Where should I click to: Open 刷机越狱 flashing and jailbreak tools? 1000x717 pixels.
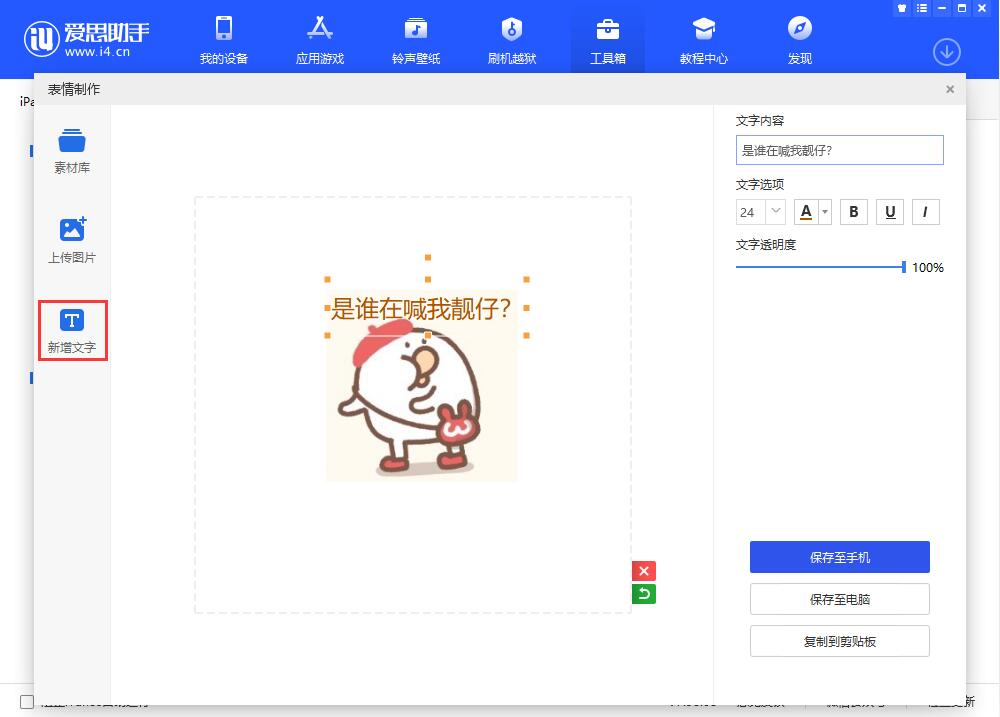[x=511, y=38]
